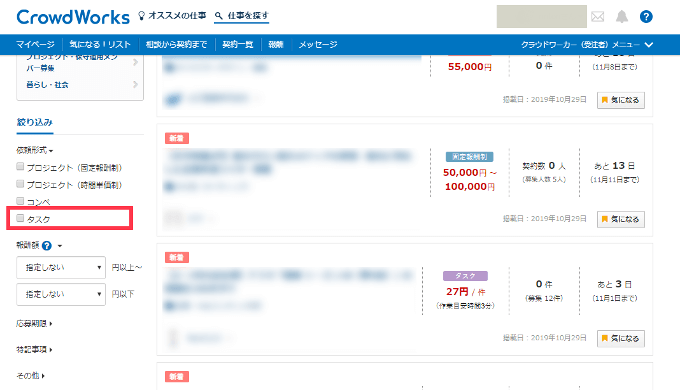
Task: Open the mail envelope icon in header
Action: (597, 17)
